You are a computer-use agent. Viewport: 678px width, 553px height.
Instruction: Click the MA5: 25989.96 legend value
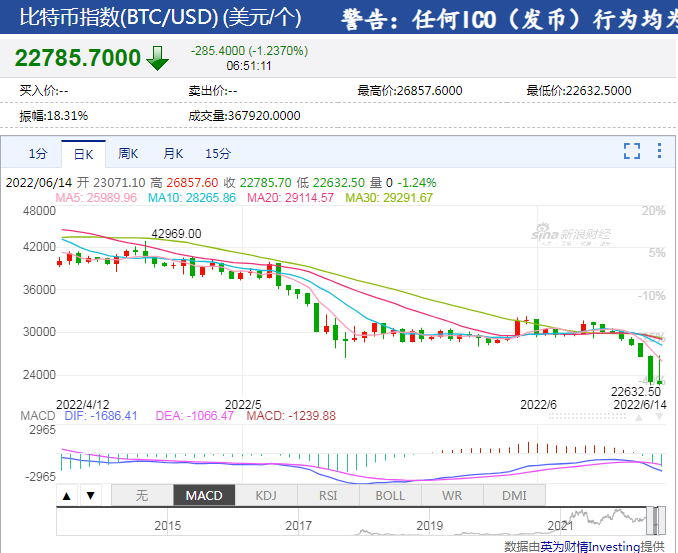tap(96, 198)
